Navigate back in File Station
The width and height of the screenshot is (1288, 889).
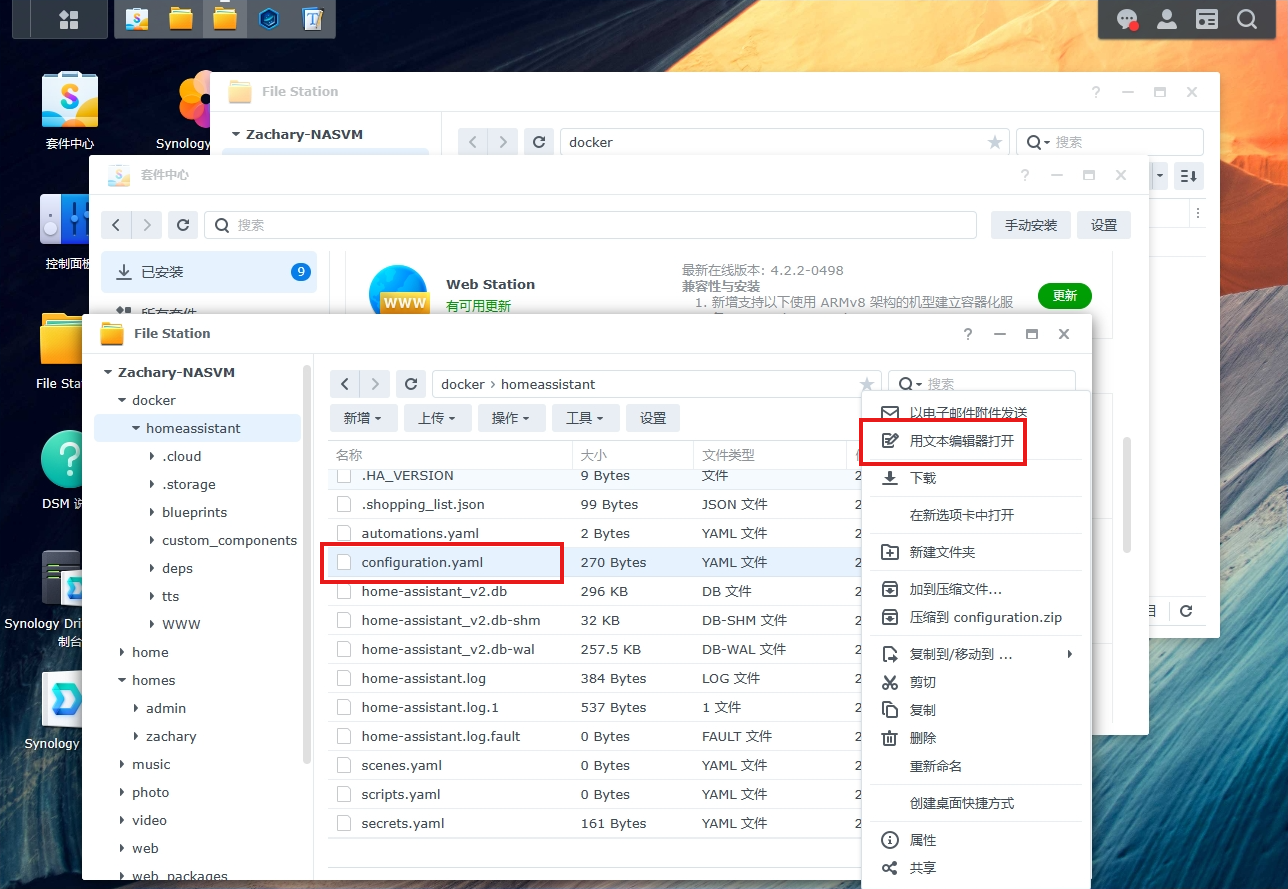tap(344, 383)
